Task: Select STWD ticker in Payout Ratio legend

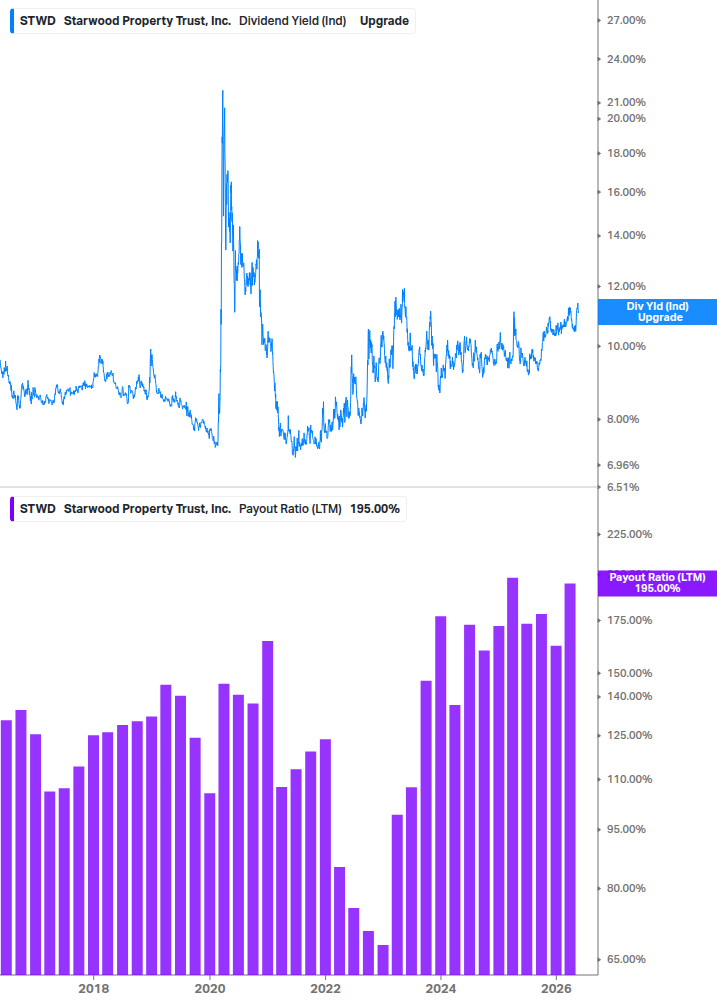Action: click(38, 509)
